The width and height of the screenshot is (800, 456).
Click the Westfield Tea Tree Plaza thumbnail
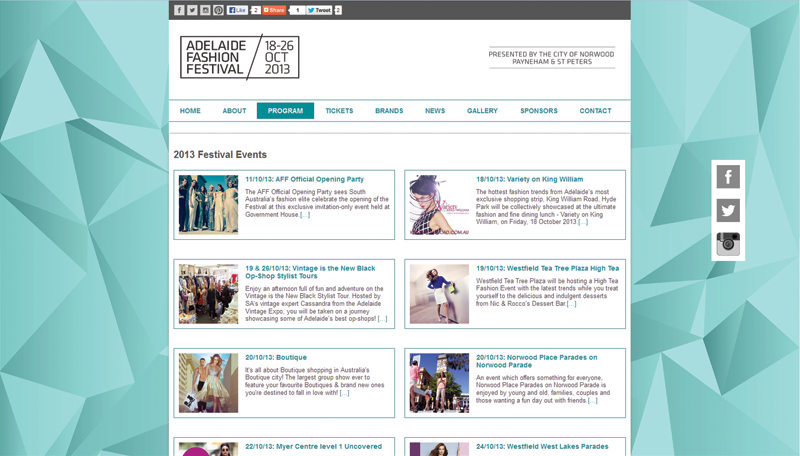(x=439, y=294)
